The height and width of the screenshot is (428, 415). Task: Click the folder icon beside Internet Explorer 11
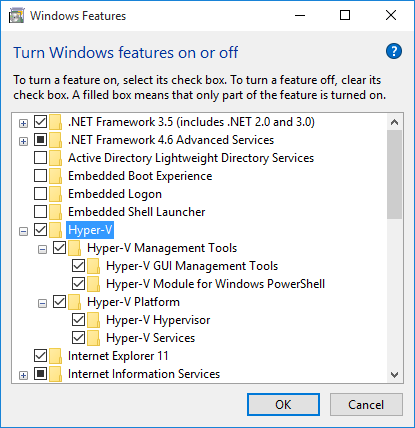56,356
